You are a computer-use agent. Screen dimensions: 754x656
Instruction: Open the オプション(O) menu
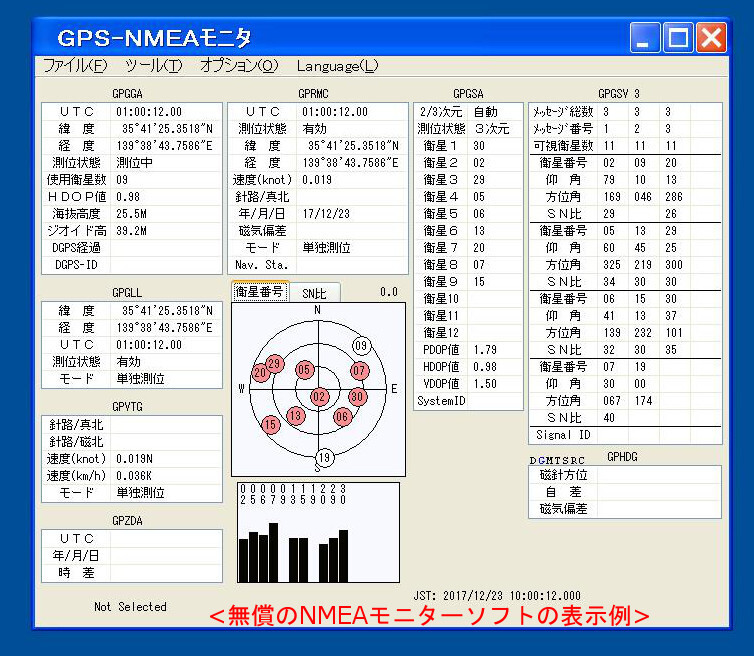(238, 66)
